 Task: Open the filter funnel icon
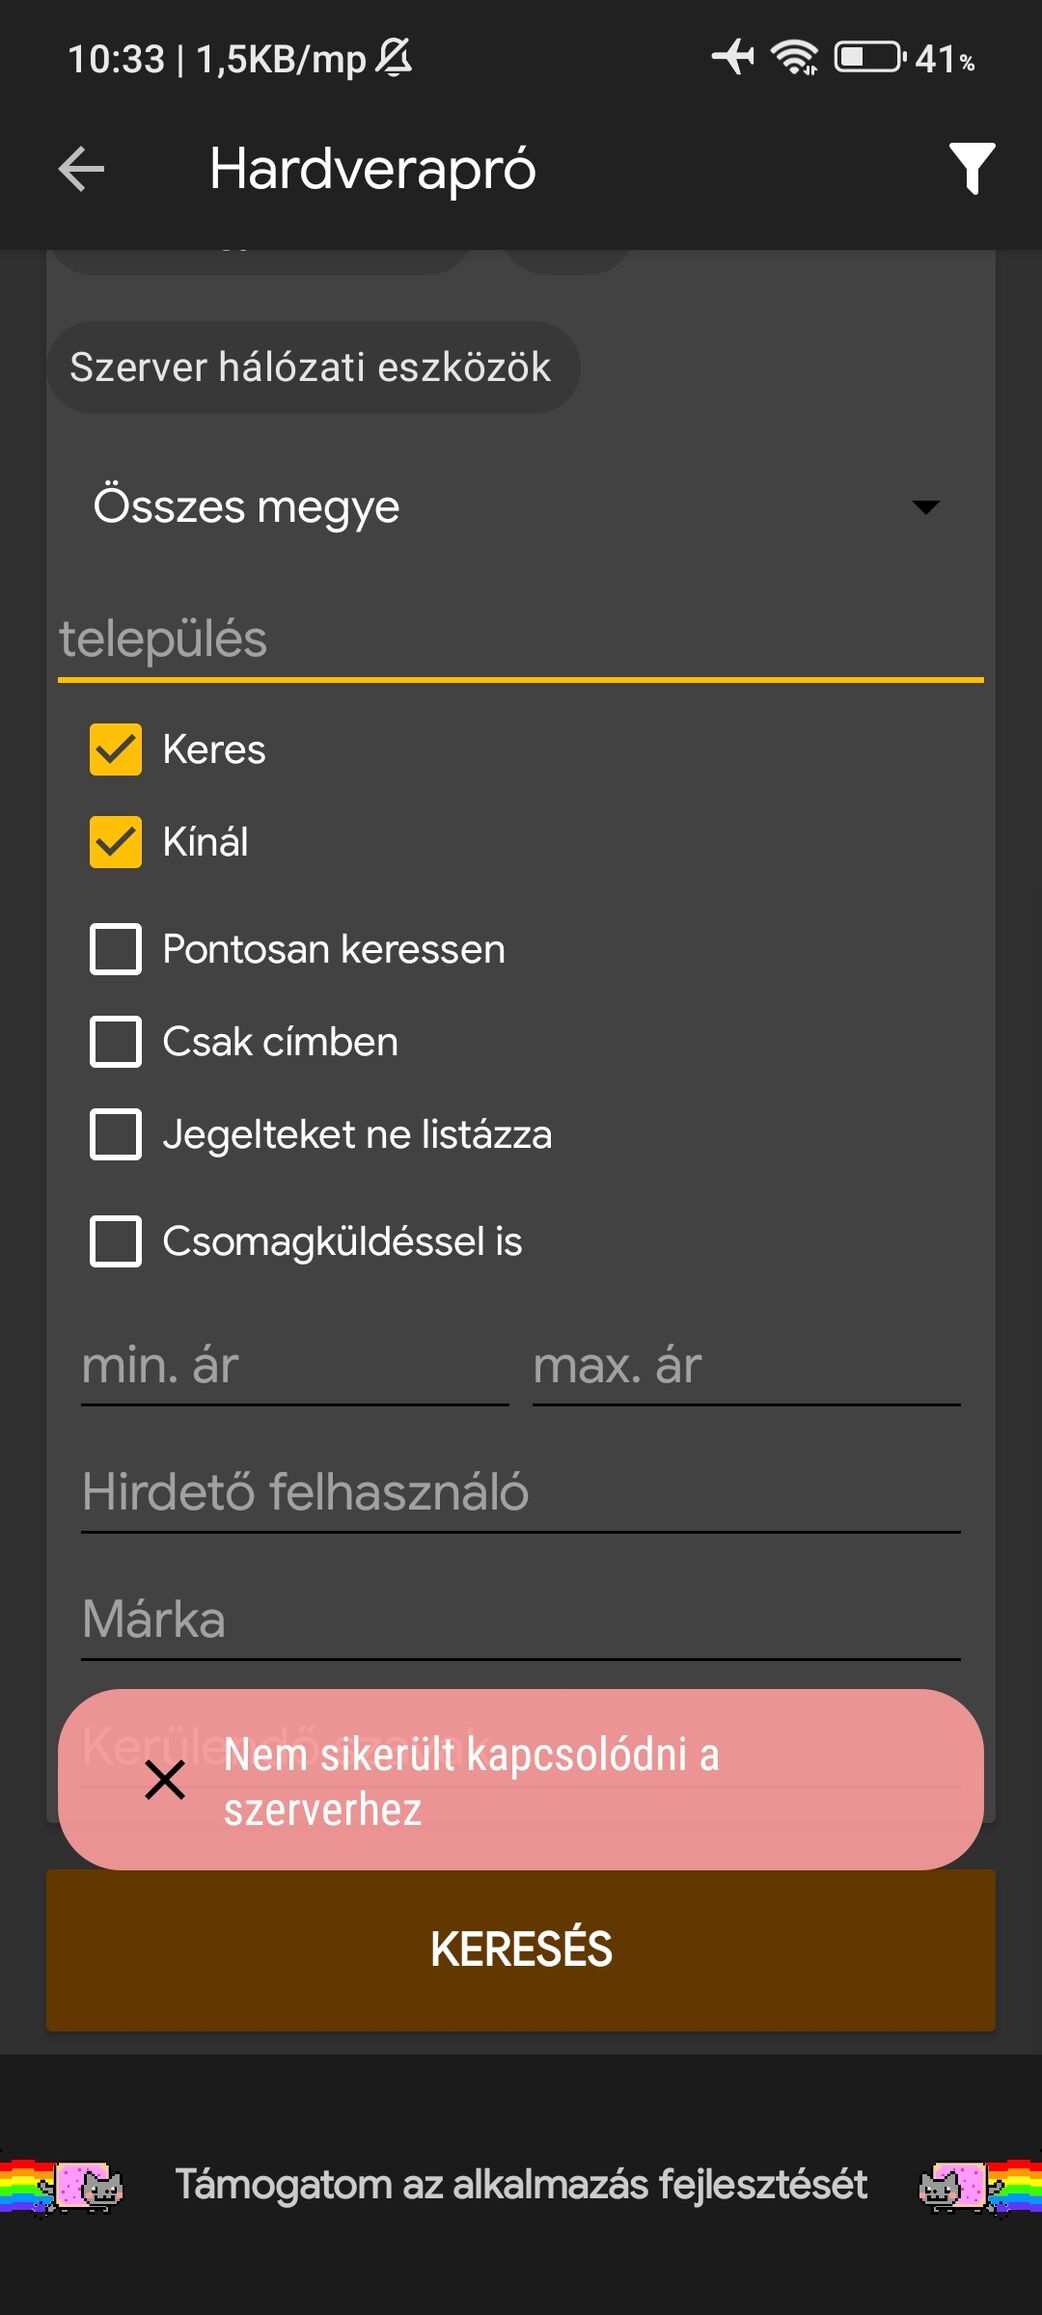(x=971, y=168)
